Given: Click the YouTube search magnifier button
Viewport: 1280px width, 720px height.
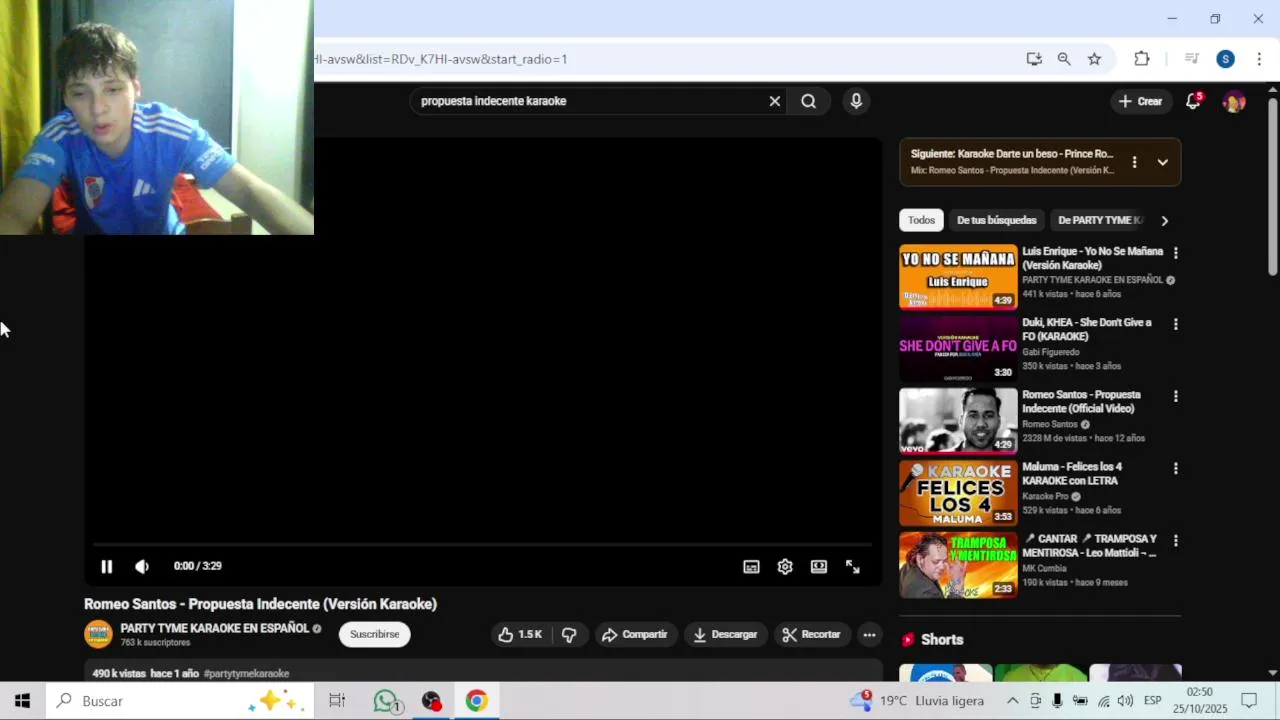Looking at the screenshot, I should [808, 101].
